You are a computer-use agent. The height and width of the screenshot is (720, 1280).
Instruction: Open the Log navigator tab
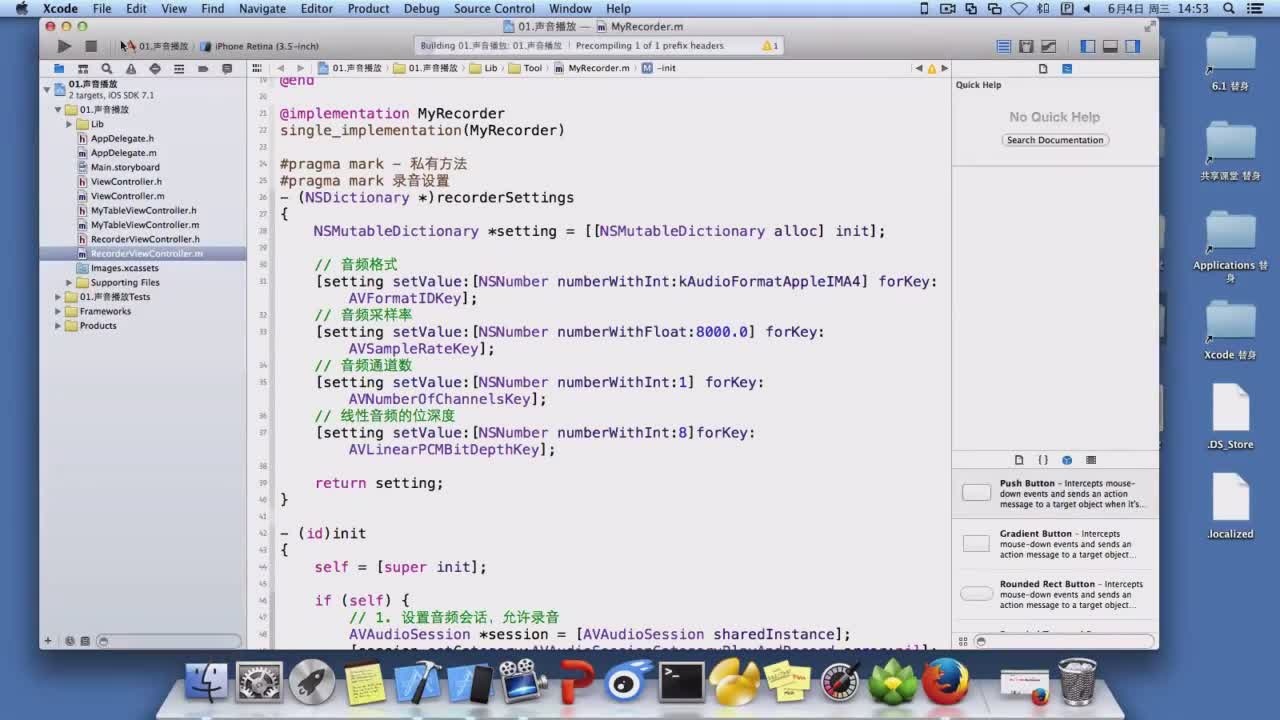(x=227, y=69)
